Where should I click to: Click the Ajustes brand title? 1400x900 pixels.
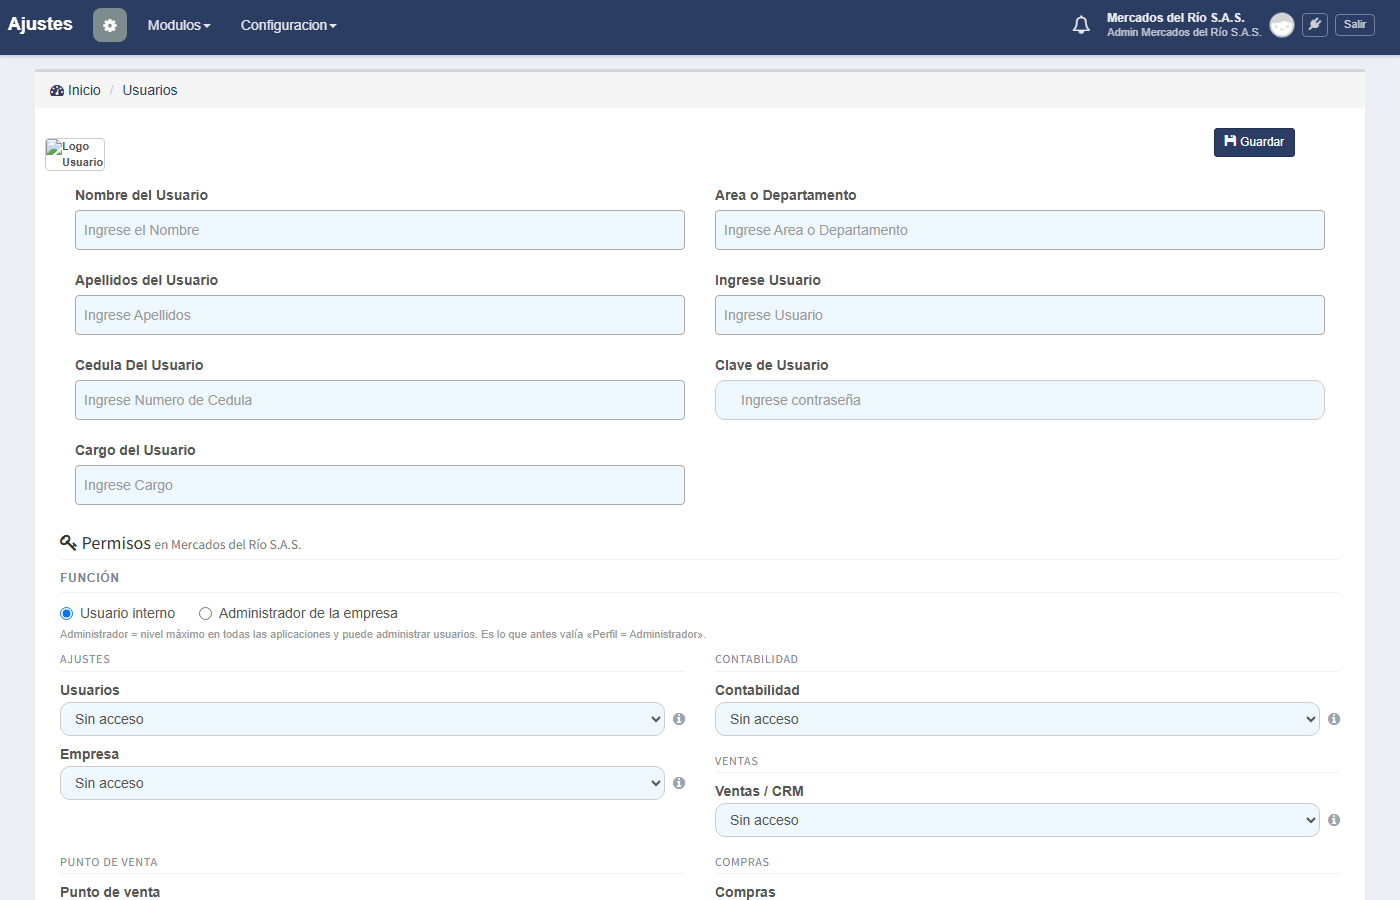click(x=40, y=24)
